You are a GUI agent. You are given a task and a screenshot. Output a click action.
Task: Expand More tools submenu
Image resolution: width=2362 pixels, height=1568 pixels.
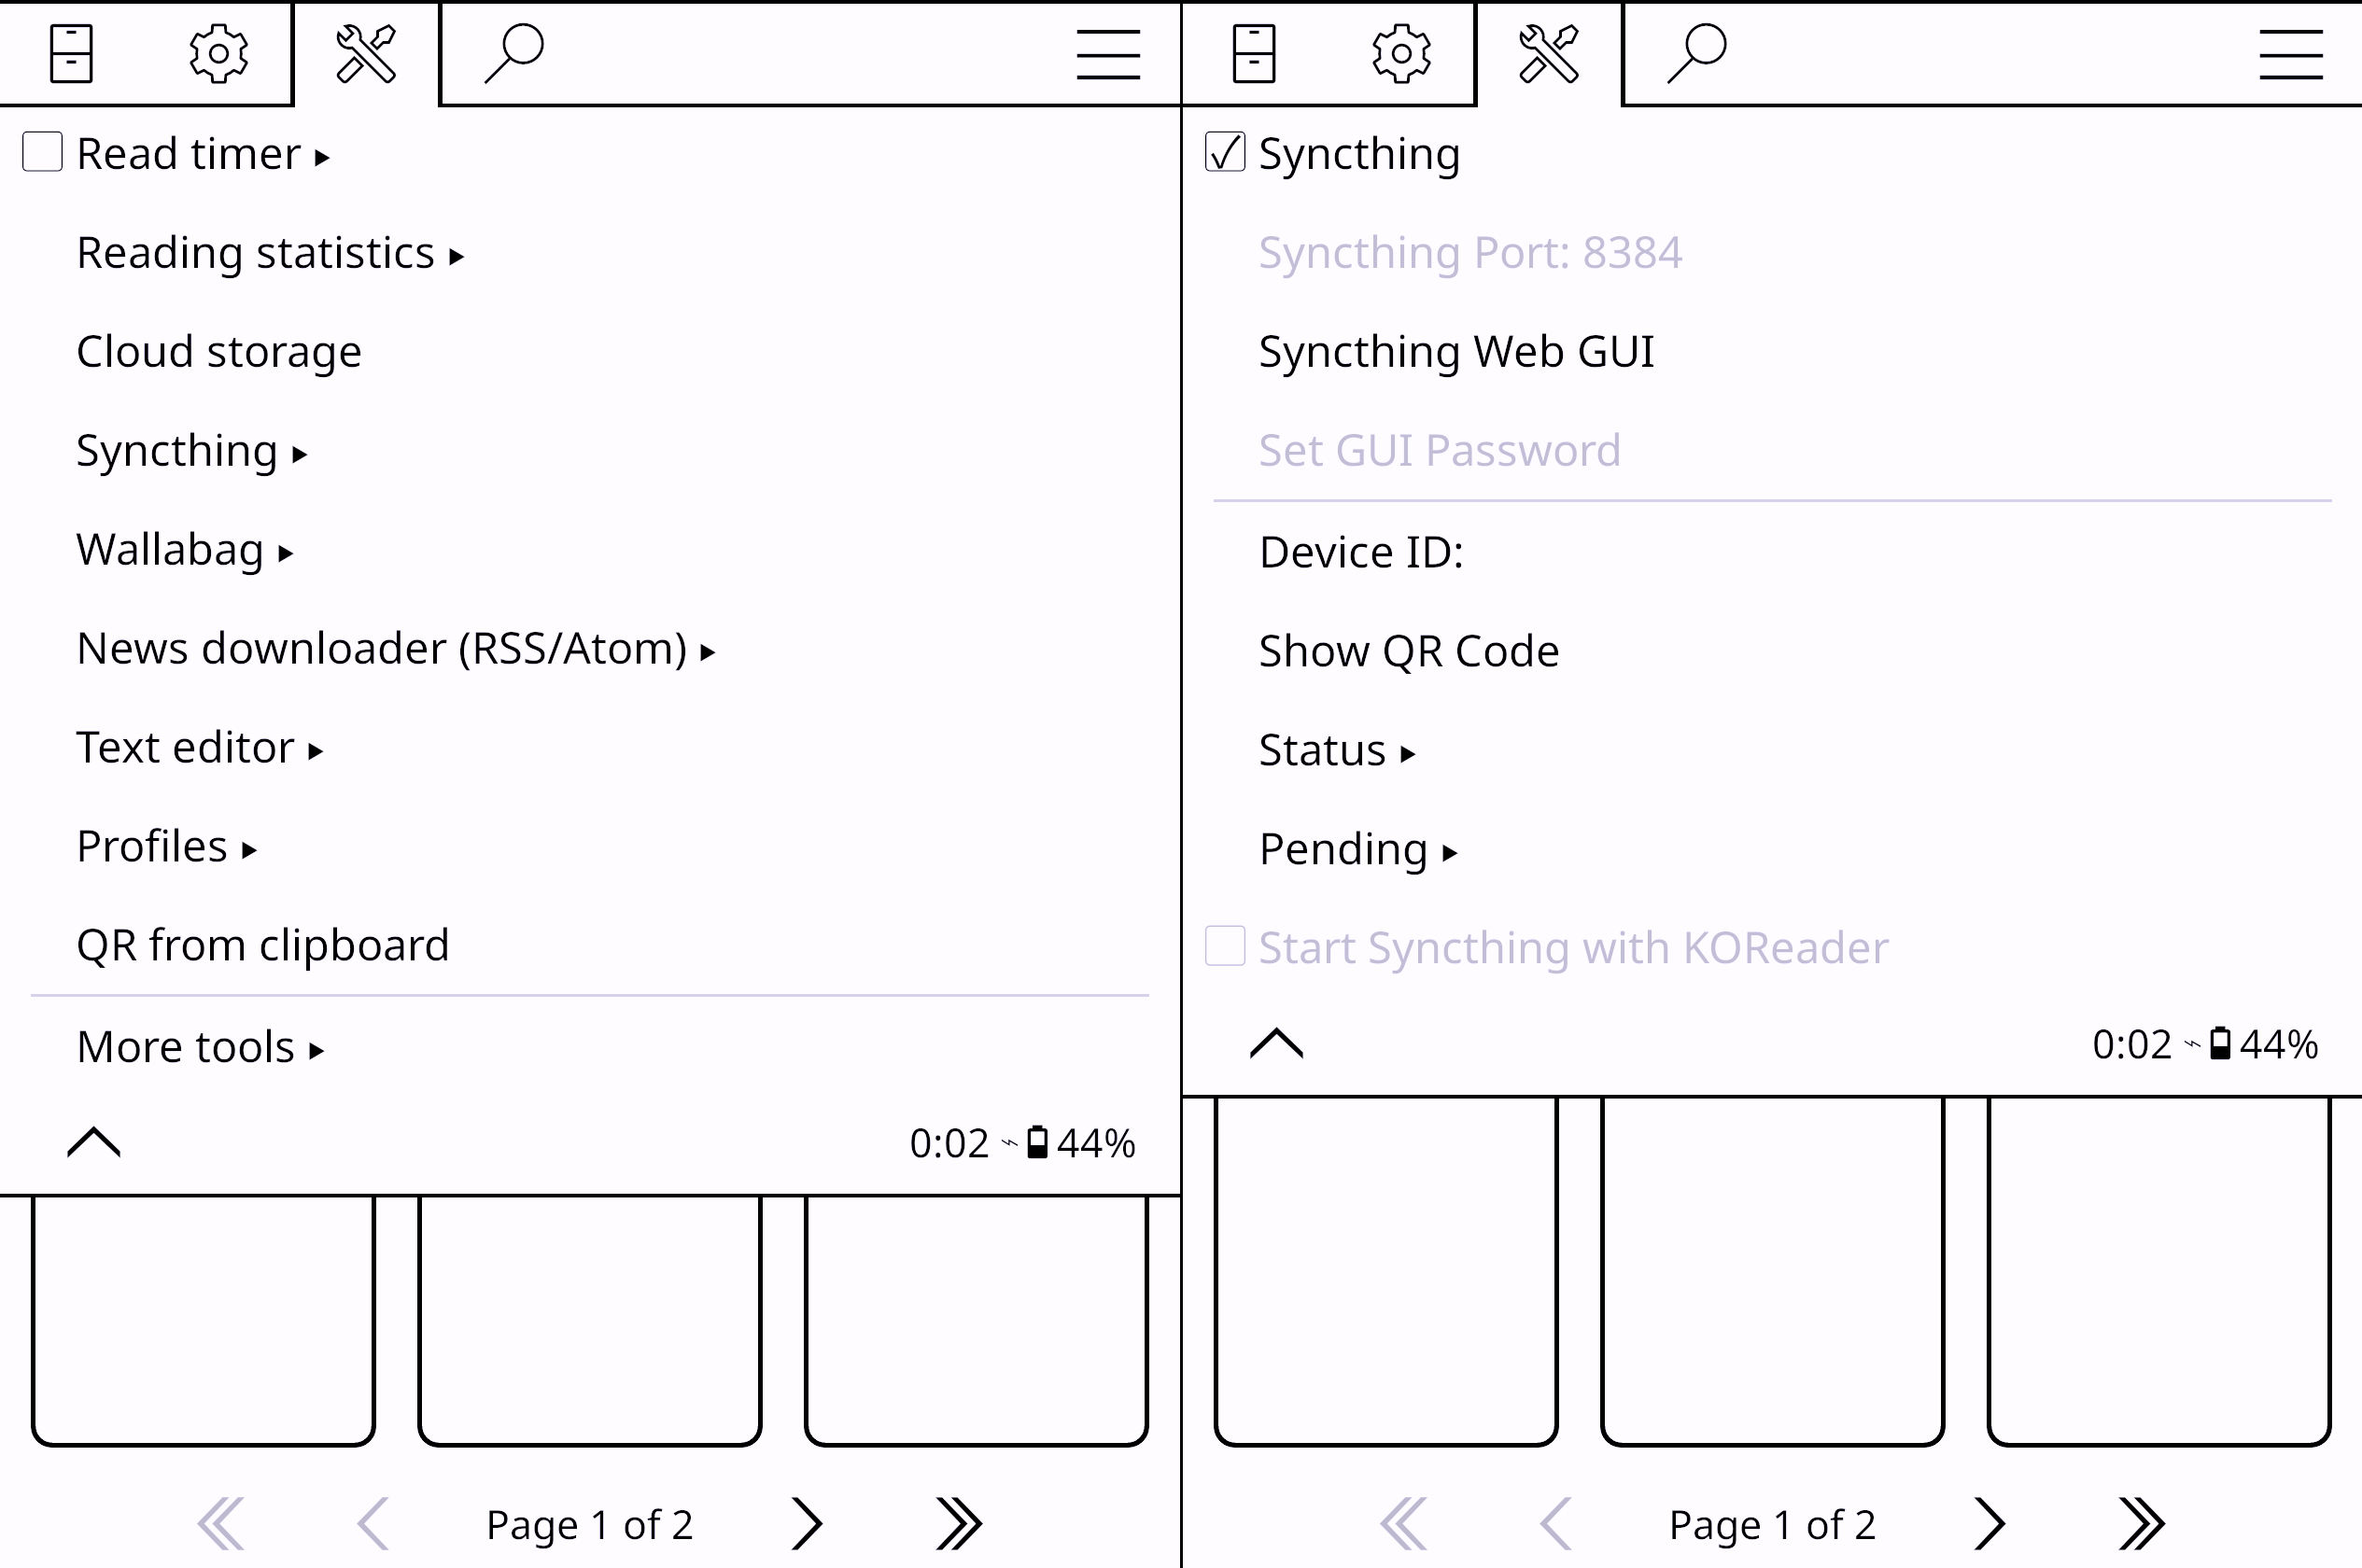[200, 1047]
